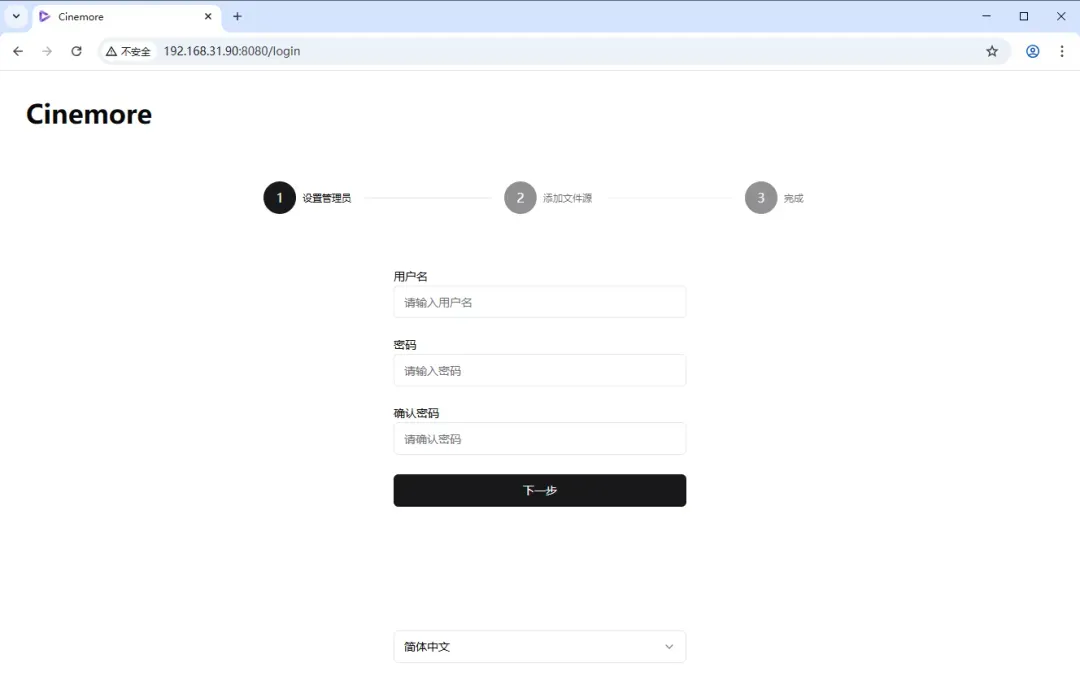
Task: Open the 简体中文 language dropdown
Action: tap(539, 647)
